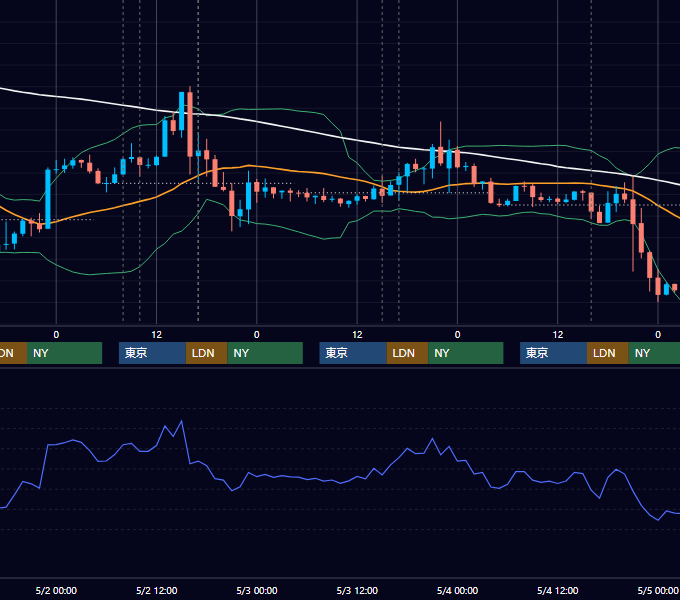Screen dimensions: 680x600
Task: Select the NY session block spanning 5/2 00:00
Action: tap(64, 353)
